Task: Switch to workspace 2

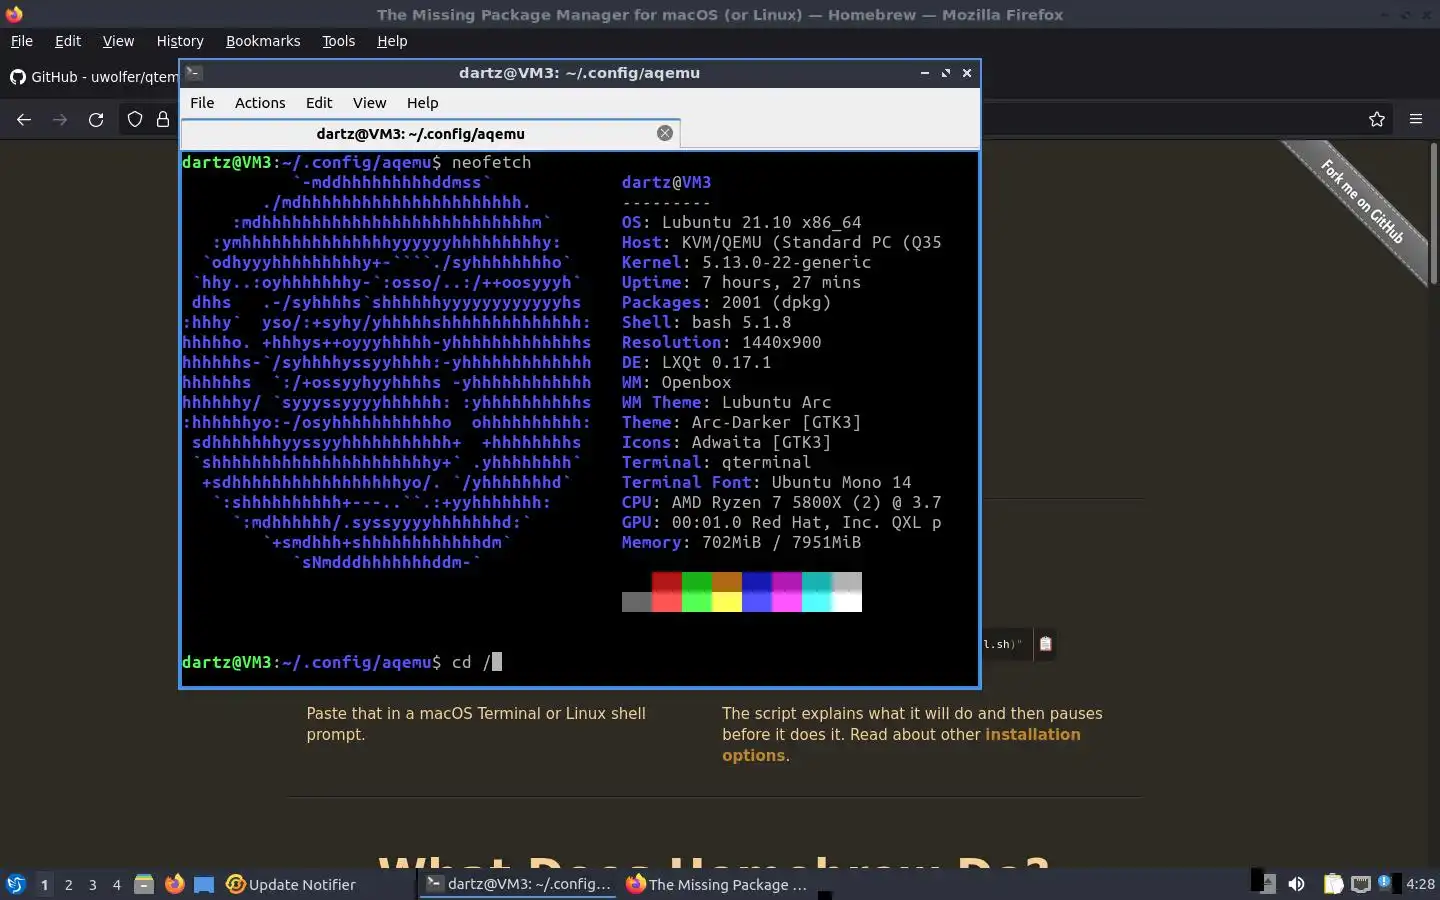Action: coord(68,884)
